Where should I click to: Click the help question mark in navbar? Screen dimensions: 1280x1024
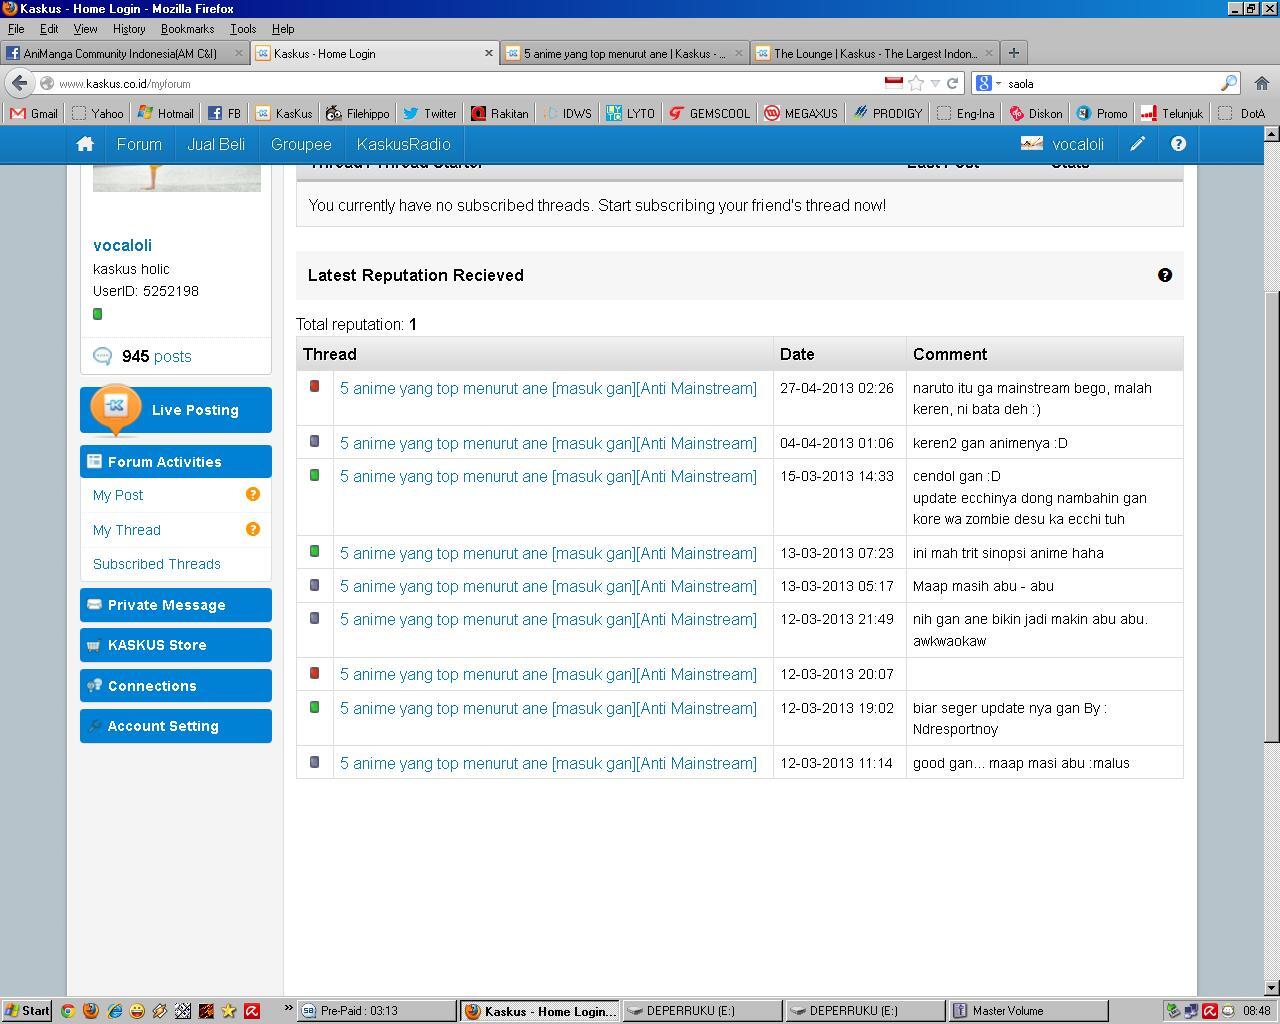click(x=1178, y=144)
